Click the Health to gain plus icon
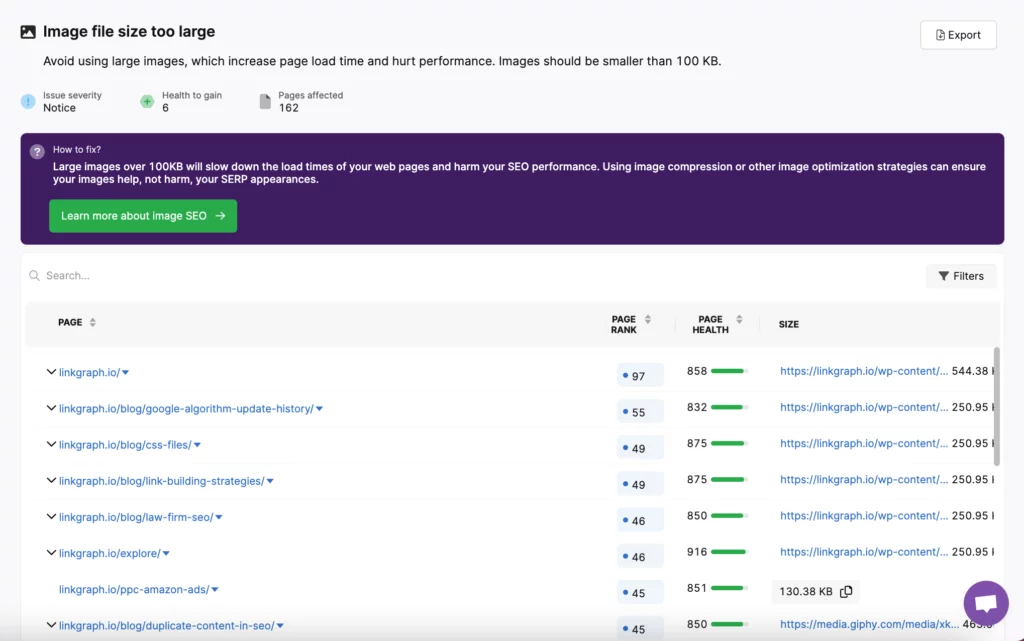1024x641 pixels. click(147, 102)
